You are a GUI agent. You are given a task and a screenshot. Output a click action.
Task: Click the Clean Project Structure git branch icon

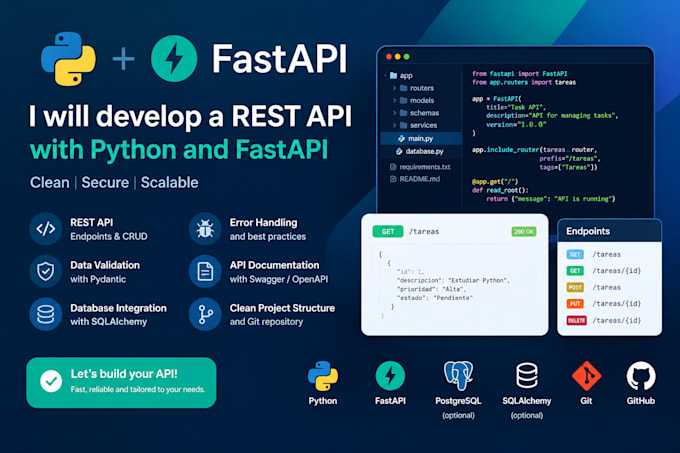tap(205, 314)
